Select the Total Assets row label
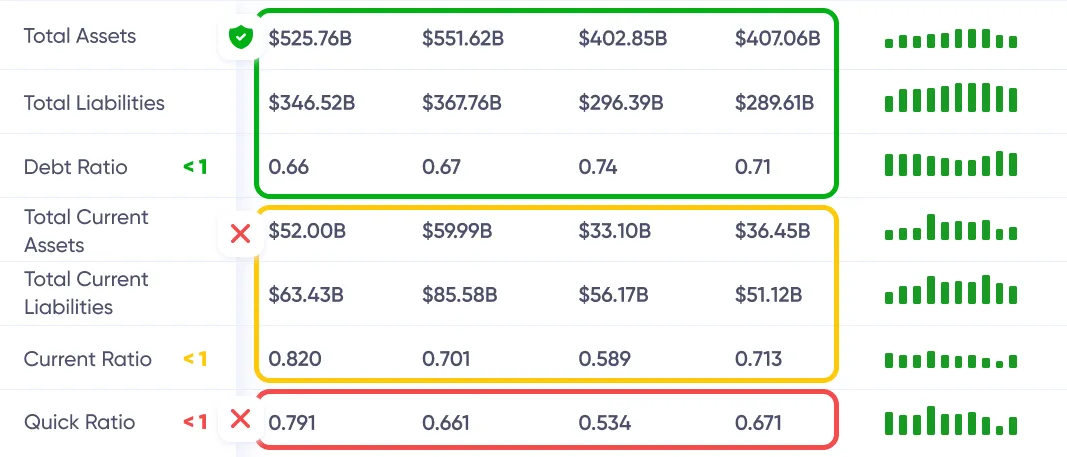Image resolution: width=1067 pixels, height=457 pixels. point(80,36)
